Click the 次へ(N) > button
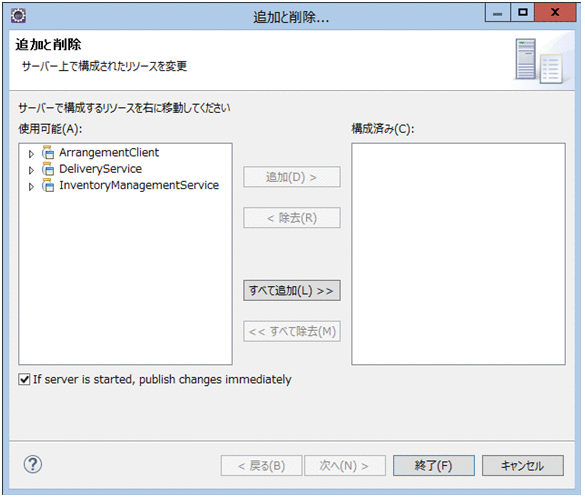Screen dimensions: 585x499 (345, 466)
